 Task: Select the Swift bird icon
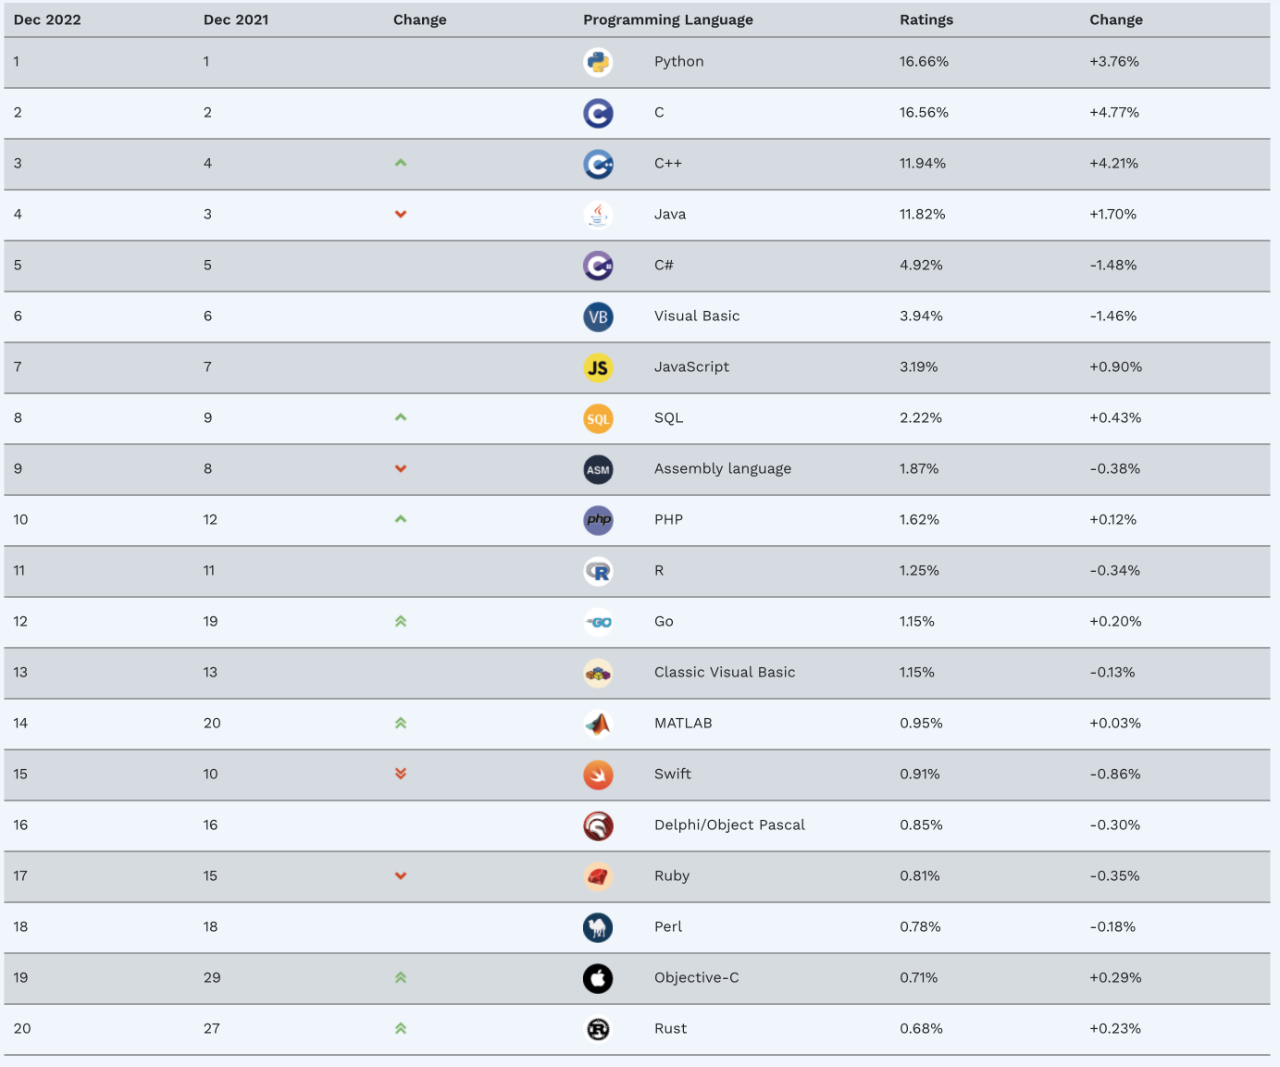[x=598, y=775]
